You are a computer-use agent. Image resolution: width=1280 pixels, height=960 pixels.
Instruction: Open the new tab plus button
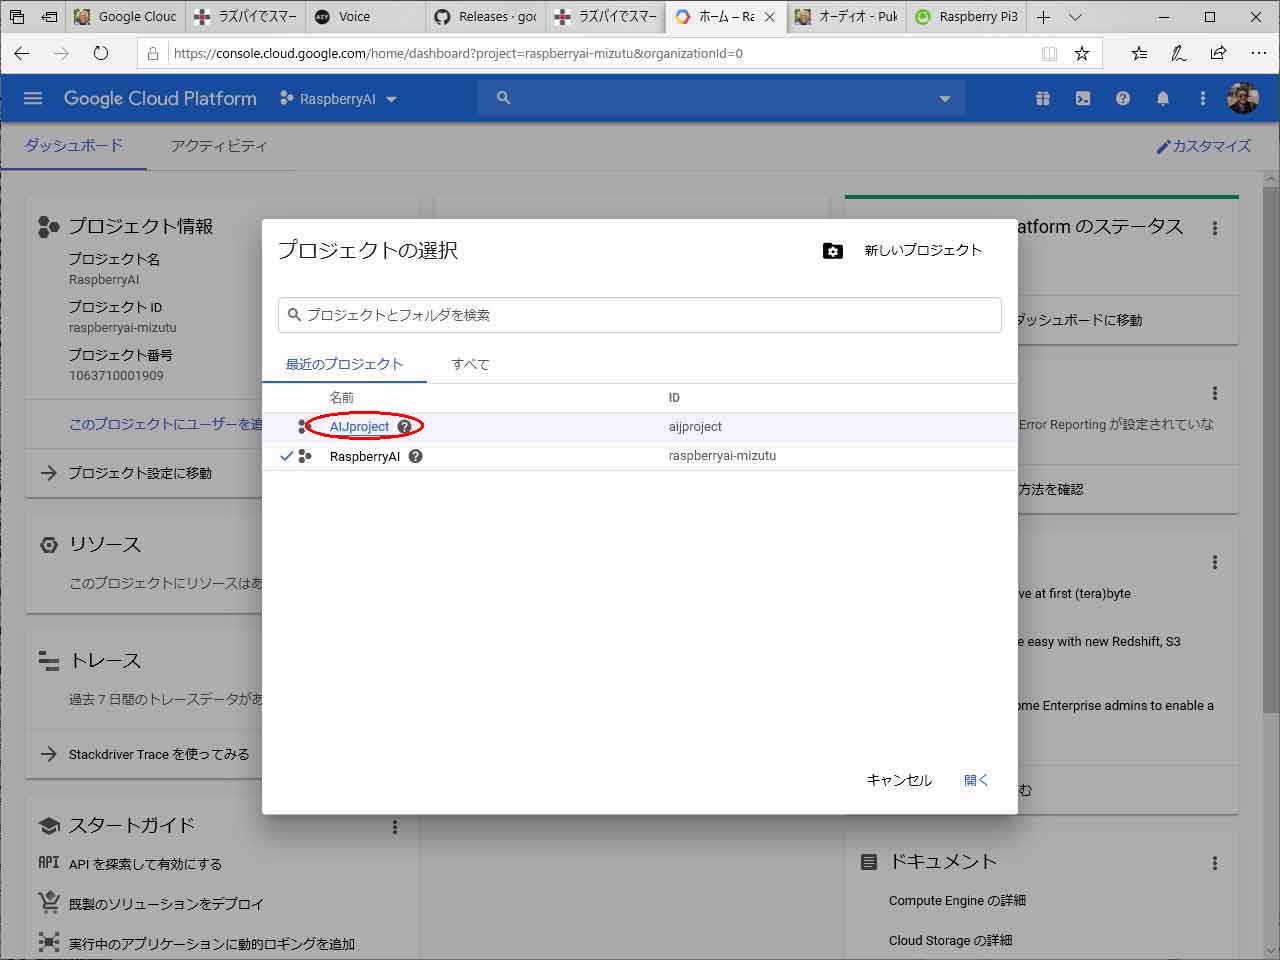[1043, 17]
